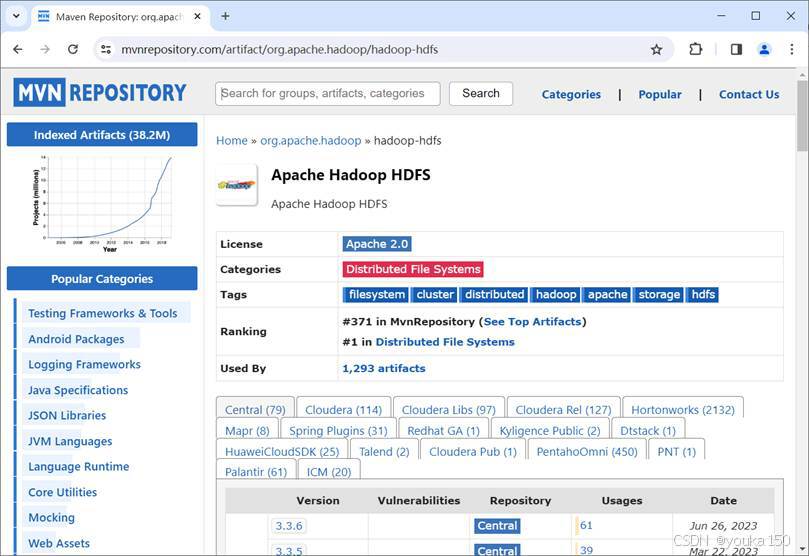Click the hadoop tag

(556, 295)
